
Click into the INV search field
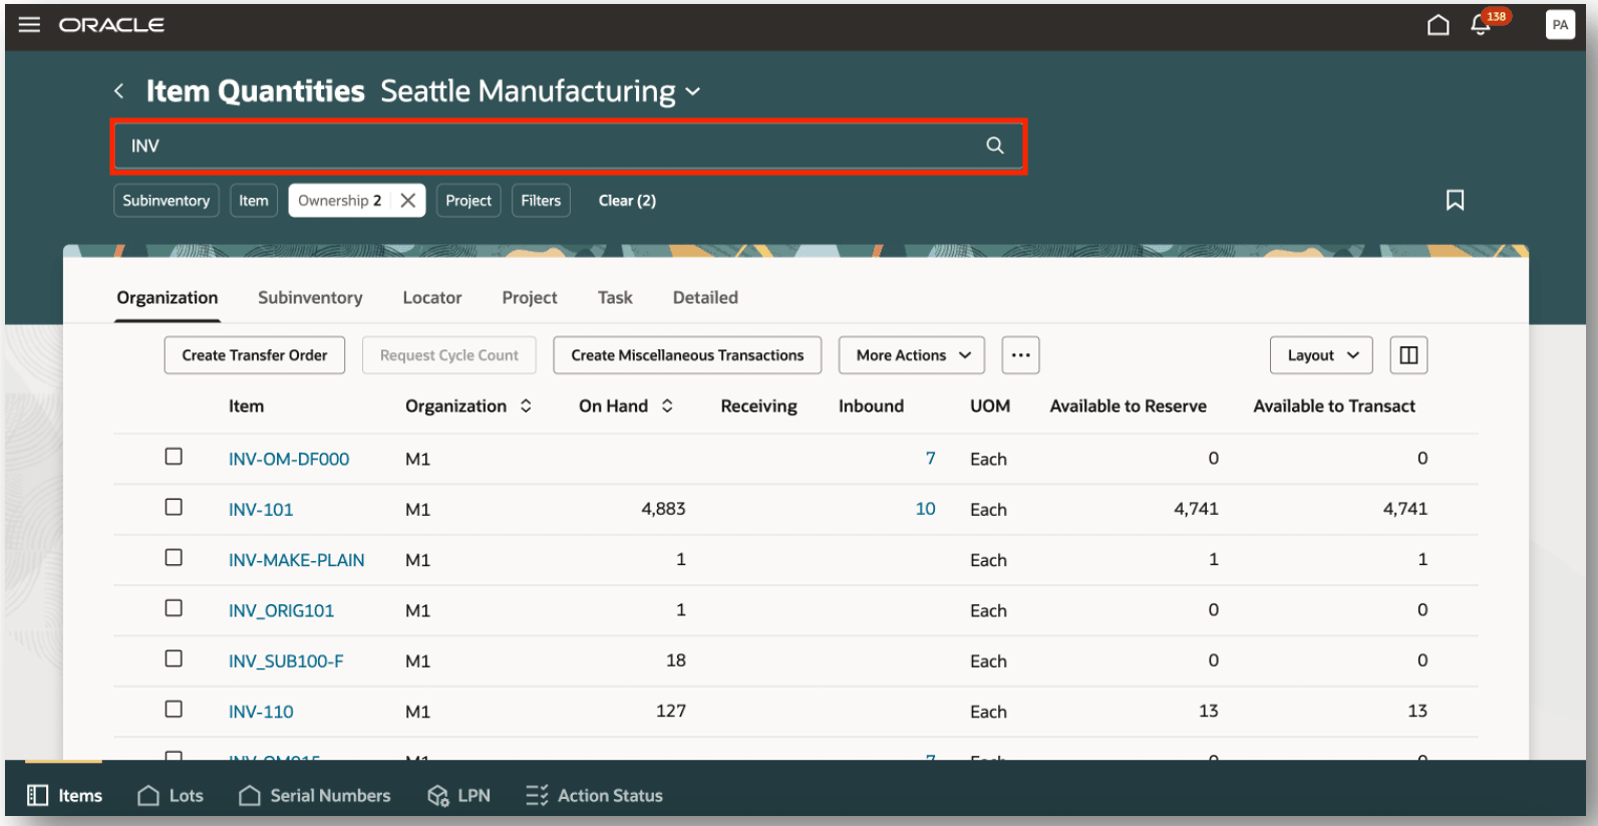(550, 146)
